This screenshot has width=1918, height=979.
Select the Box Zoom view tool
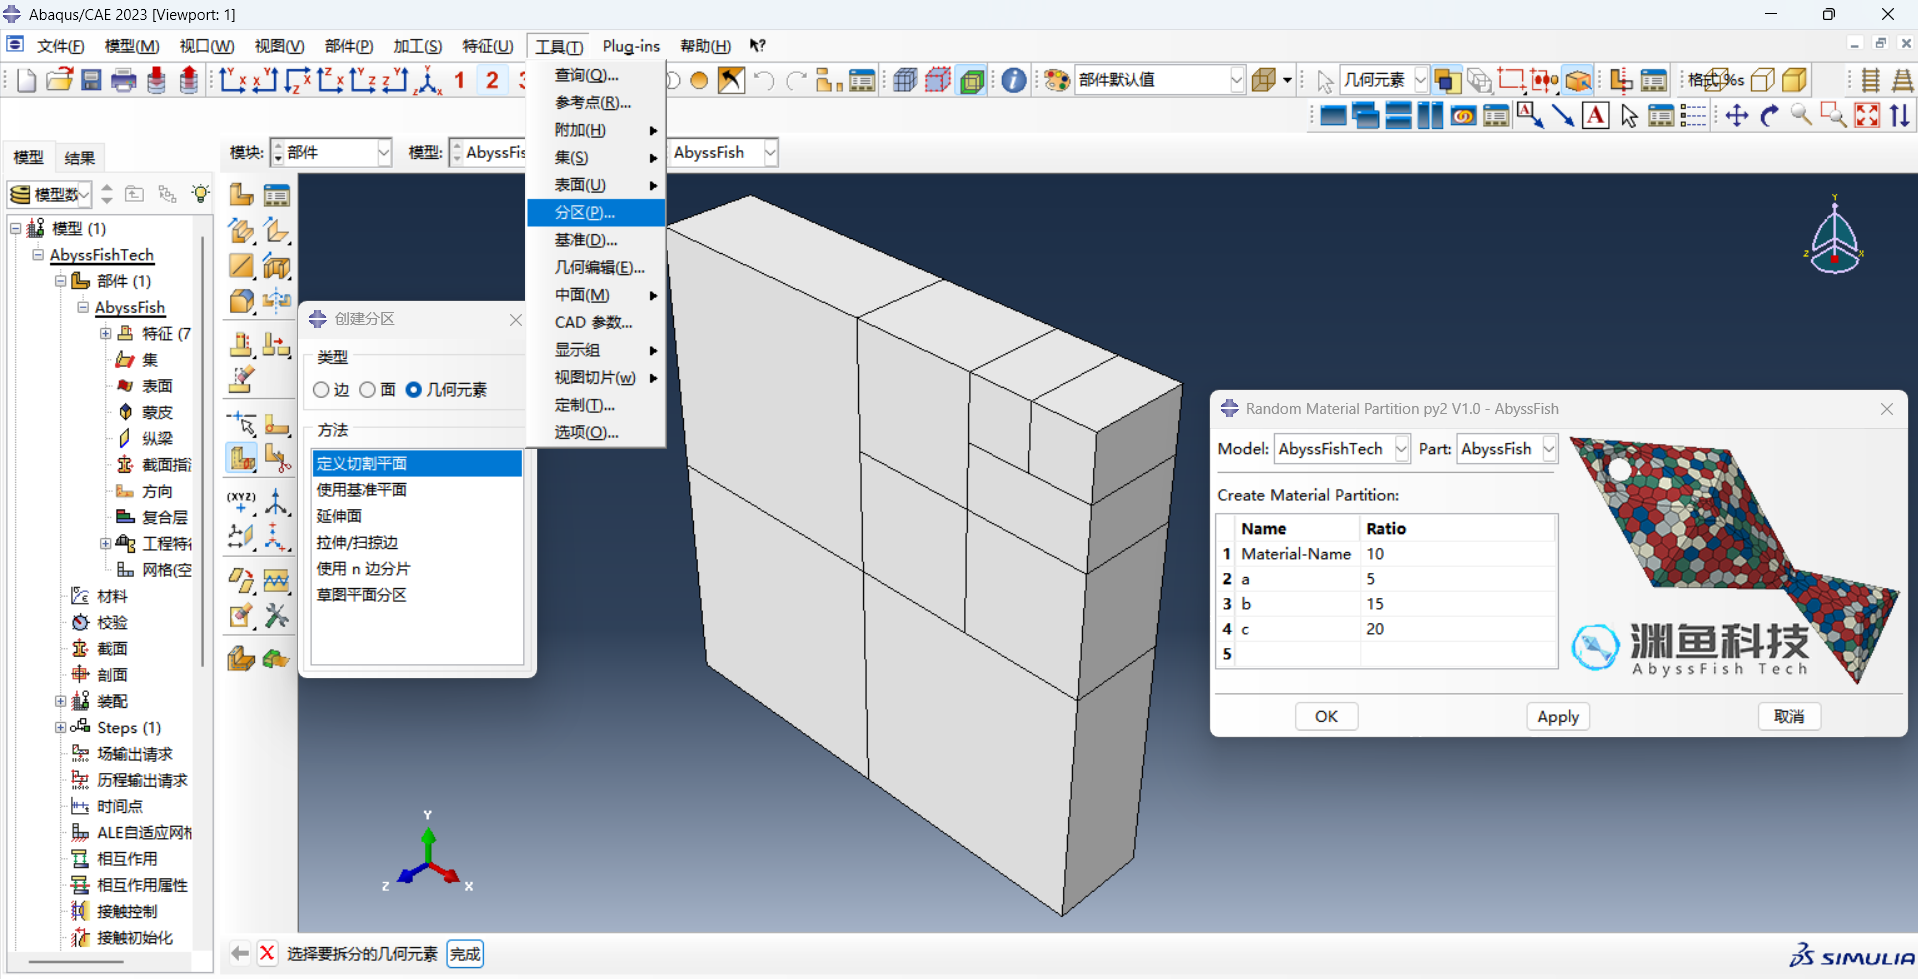[x=1834, y=116]
